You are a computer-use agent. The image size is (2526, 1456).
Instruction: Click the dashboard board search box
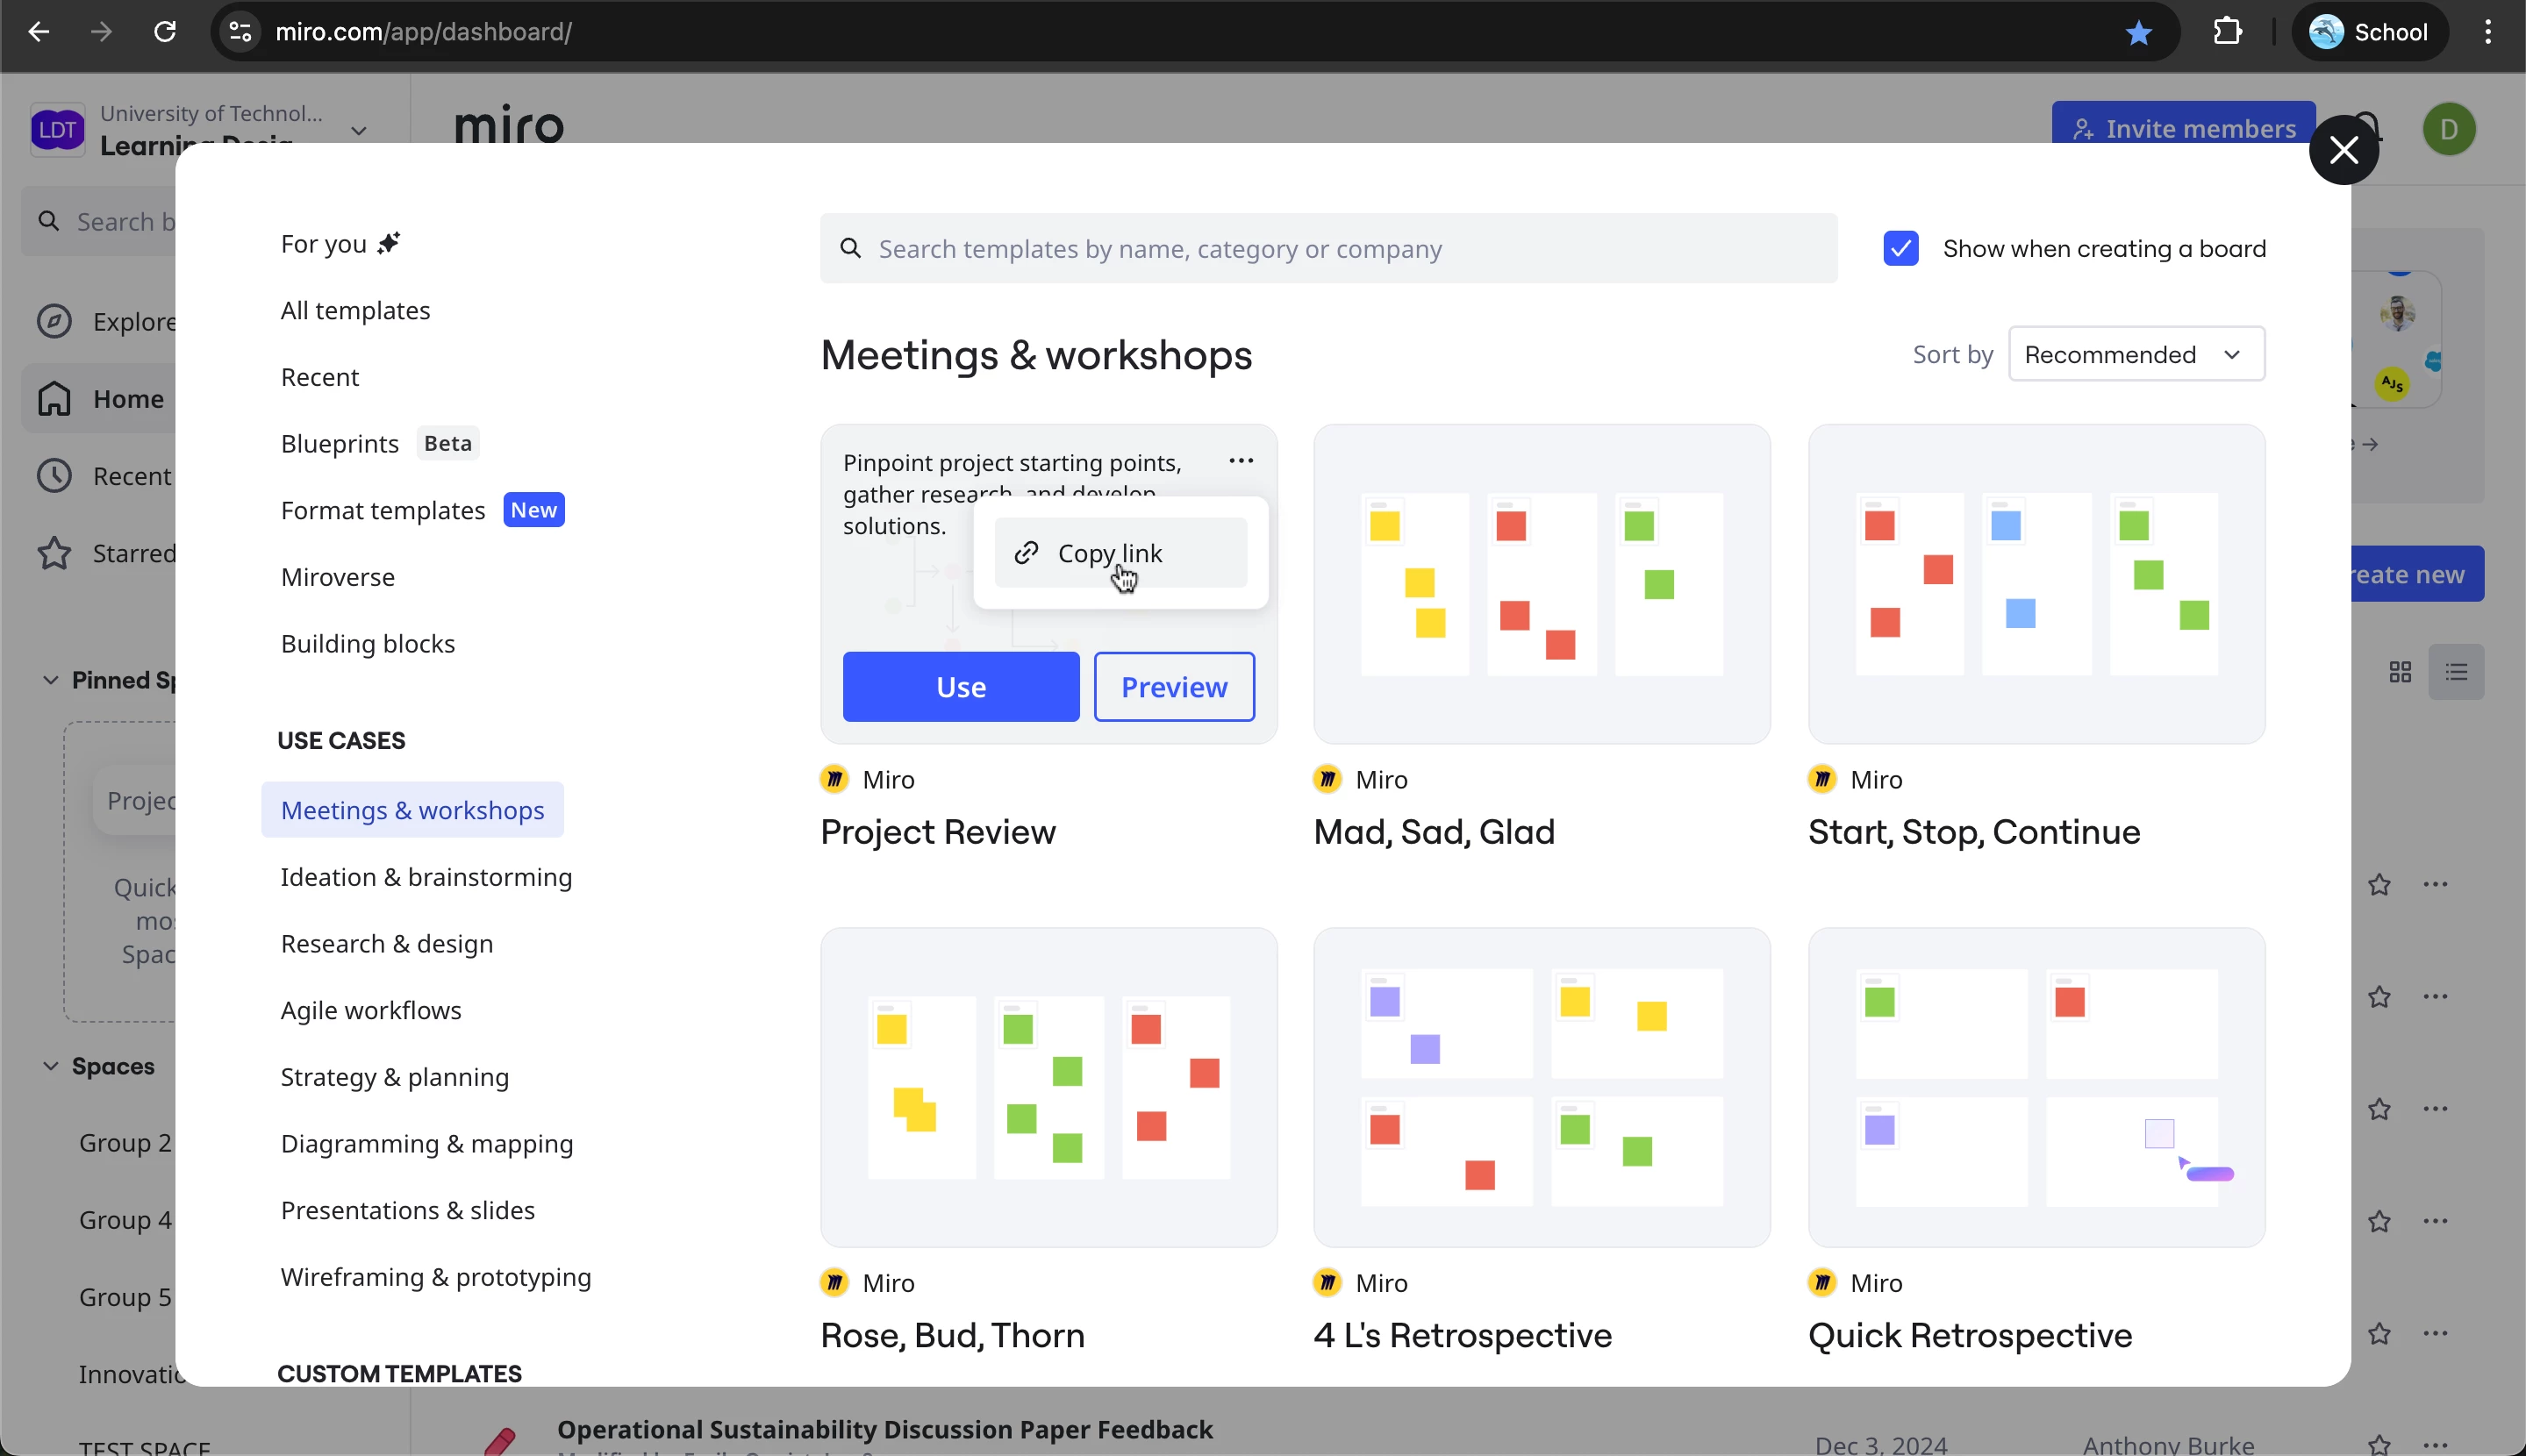(100, 221)
